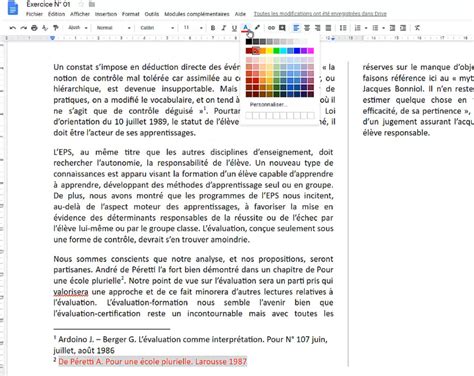
Task: Open the Format menu
Action: (130, 14)
